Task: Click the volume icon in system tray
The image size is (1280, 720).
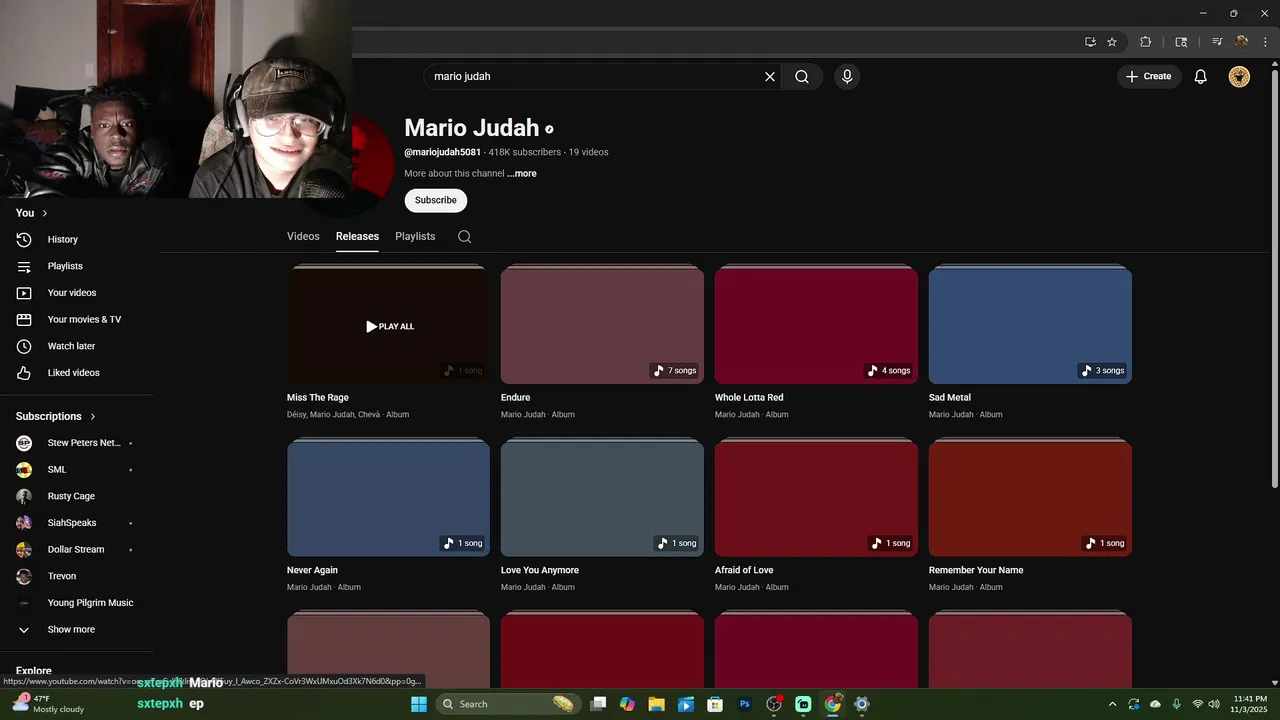Action: [x=1214, y=704]
